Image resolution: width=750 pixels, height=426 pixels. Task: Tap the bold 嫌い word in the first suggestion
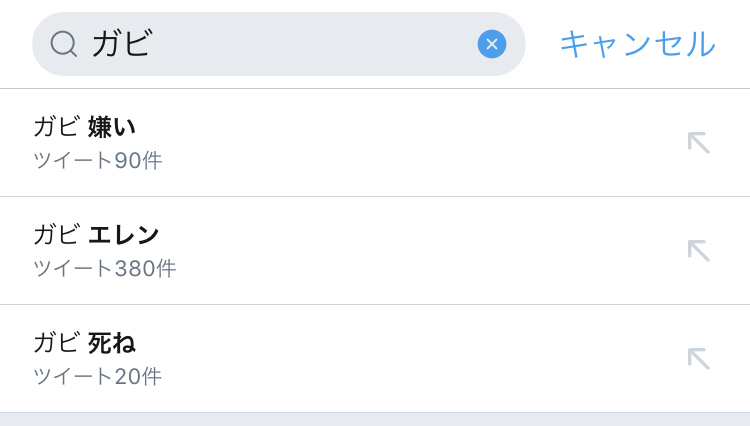click(112, 127)
